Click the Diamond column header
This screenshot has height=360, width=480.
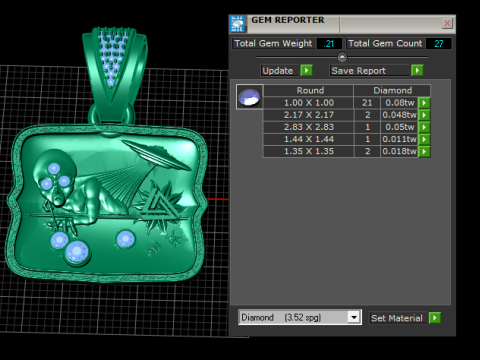(392, 90)
